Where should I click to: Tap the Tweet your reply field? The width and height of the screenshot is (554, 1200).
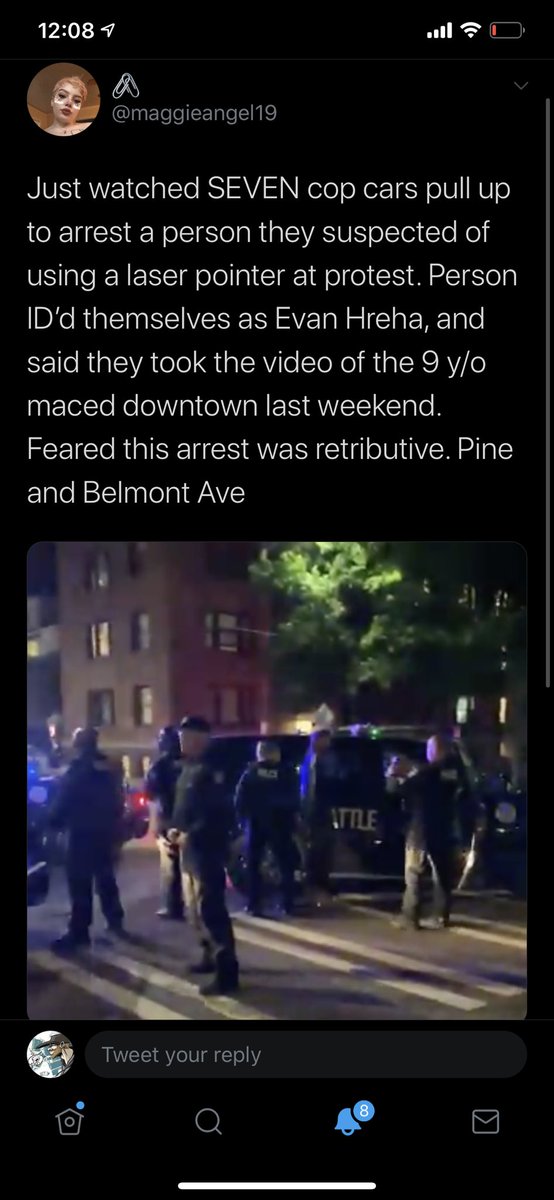tap(305, 1054)
